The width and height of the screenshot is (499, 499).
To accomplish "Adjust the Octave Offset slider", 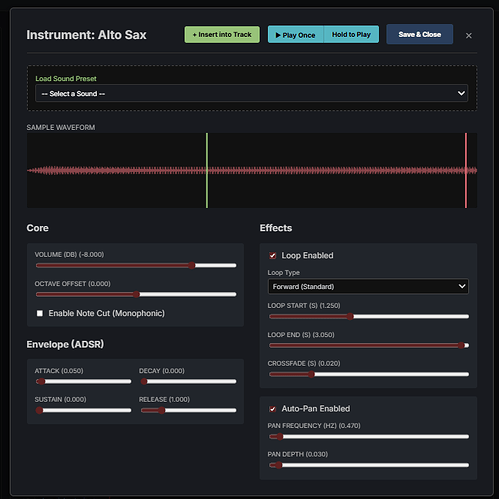I will pyautogui.click(x=136, y=294).
